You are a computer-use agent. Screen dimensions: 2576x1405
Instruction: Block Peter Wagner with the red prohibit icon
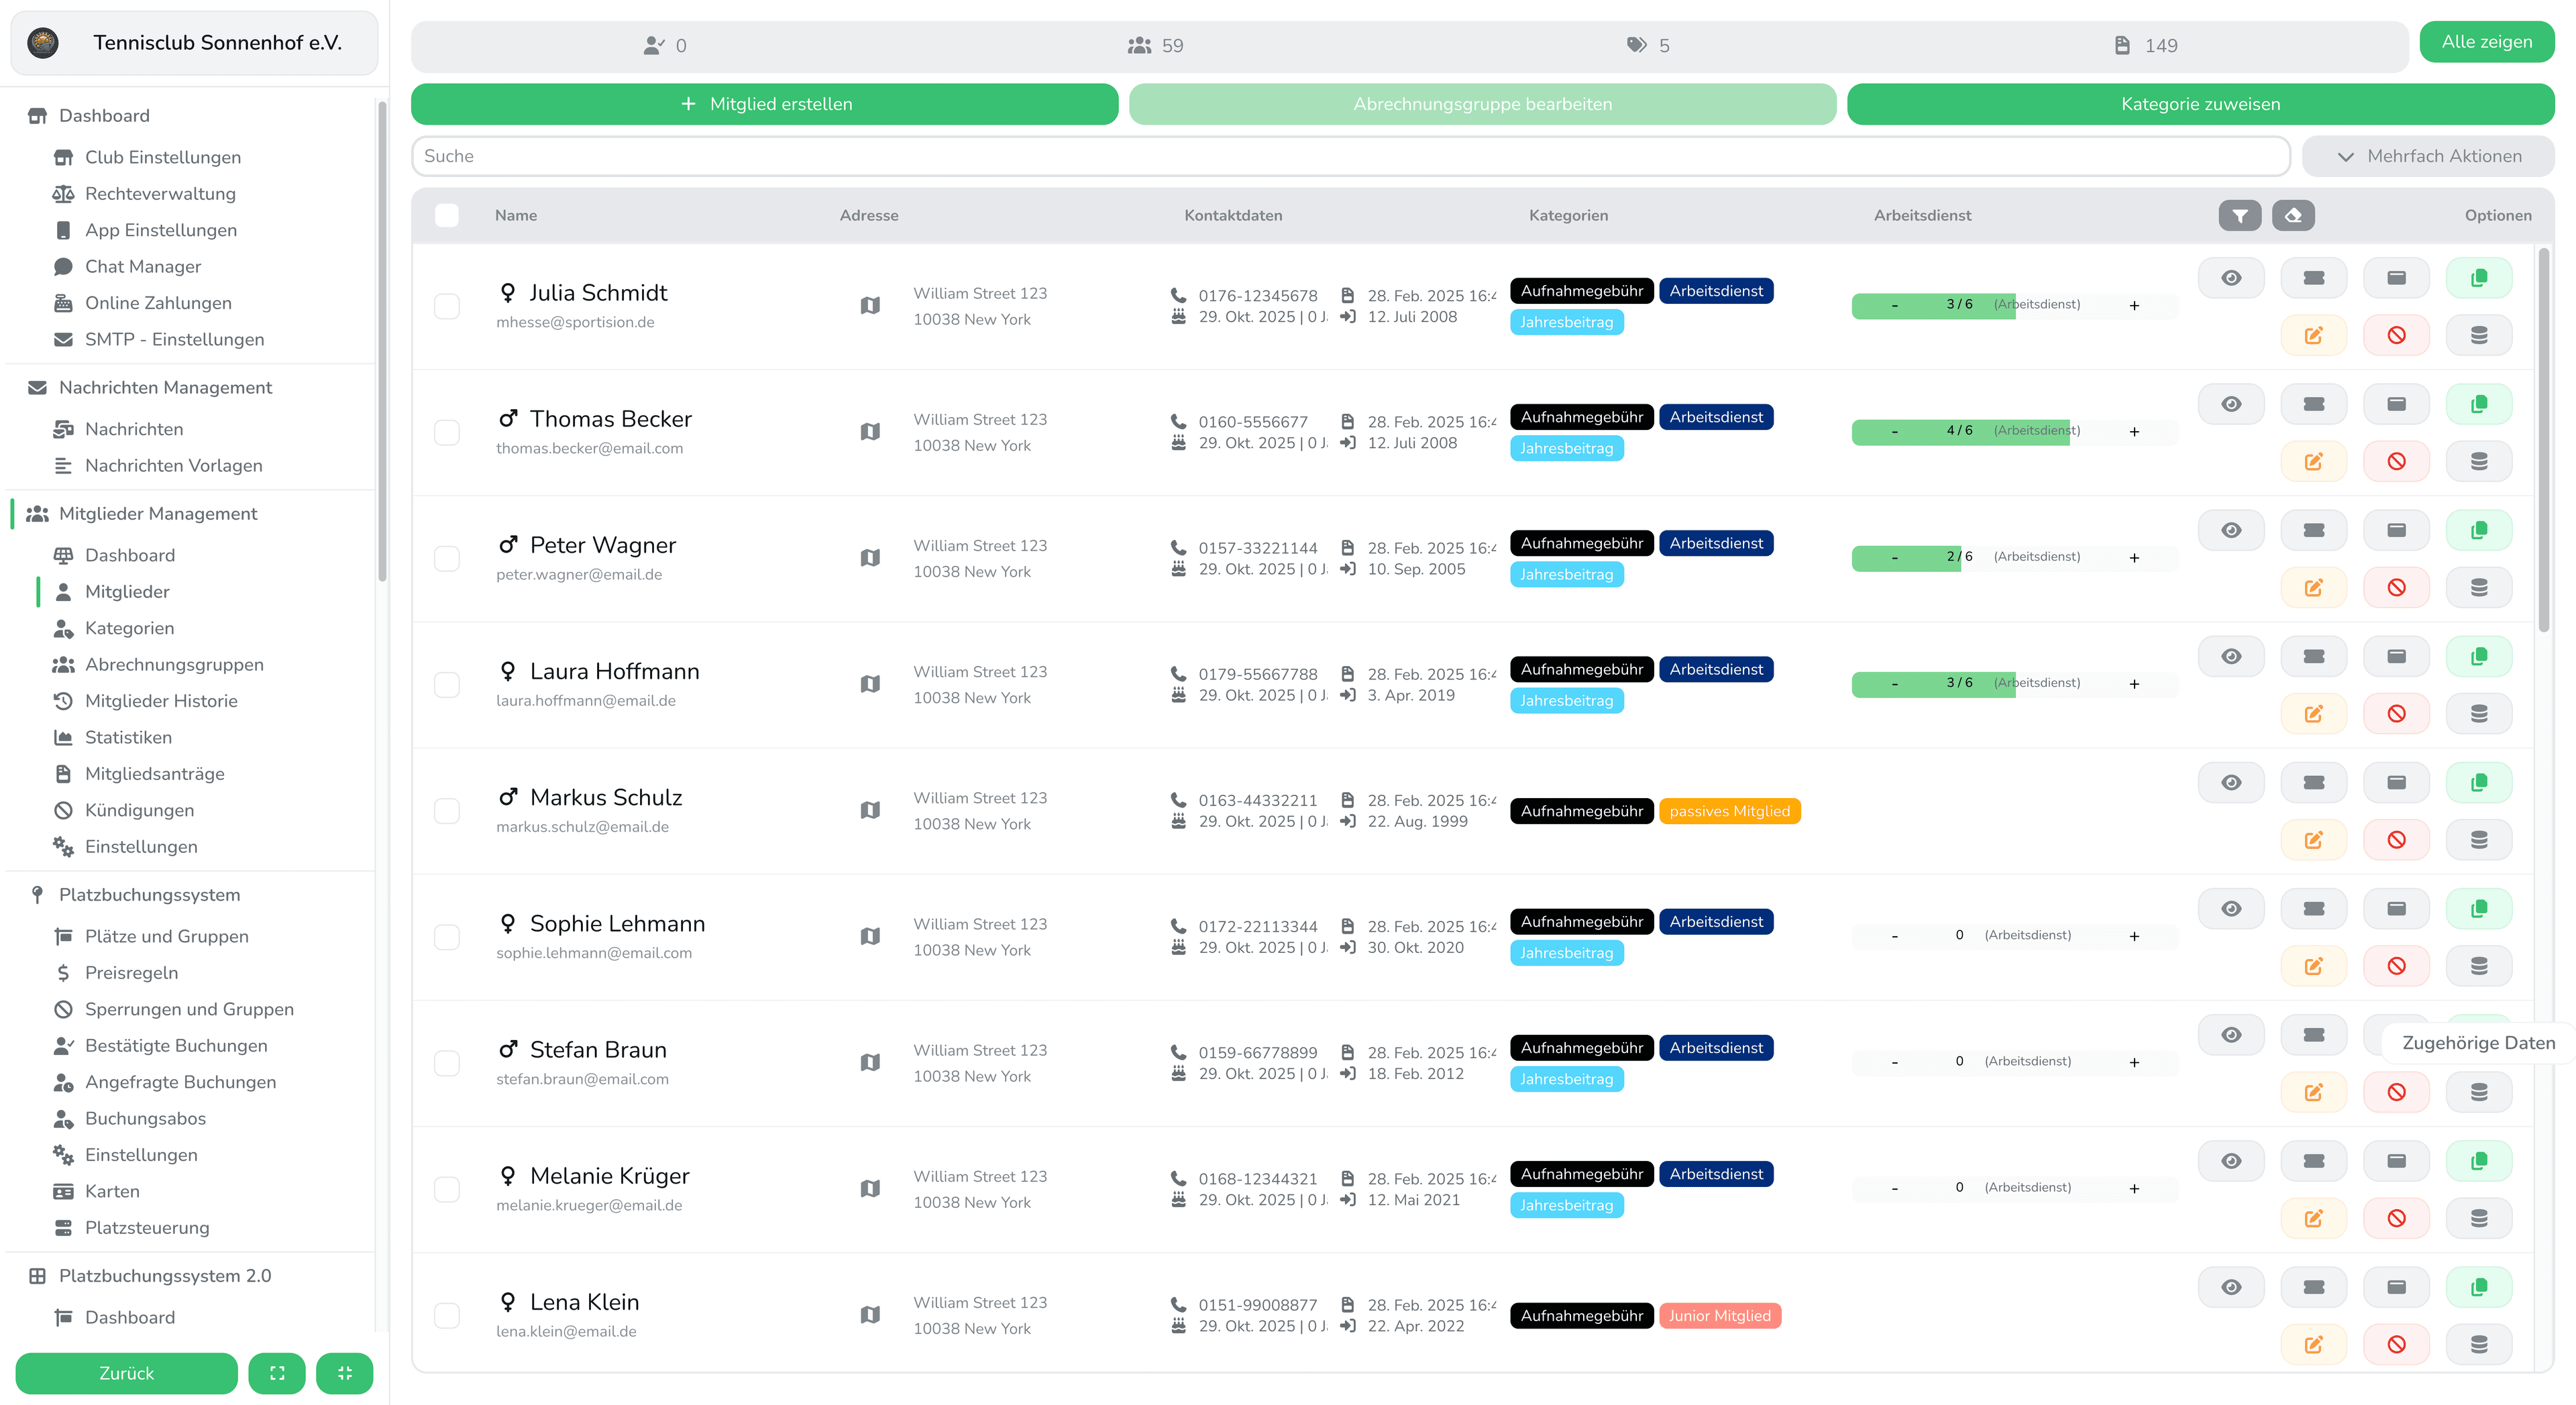2396,587
